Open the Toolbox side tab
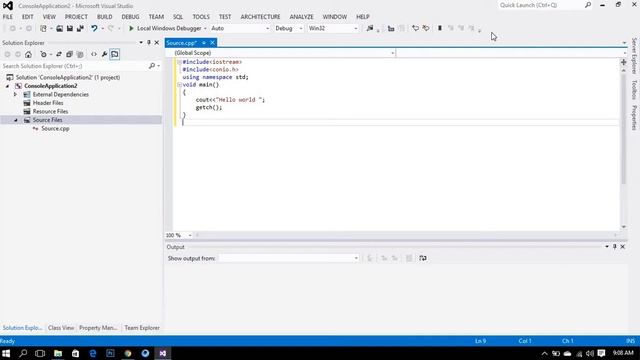Screen dimensions: 640x360 click(x=634, y=89)
